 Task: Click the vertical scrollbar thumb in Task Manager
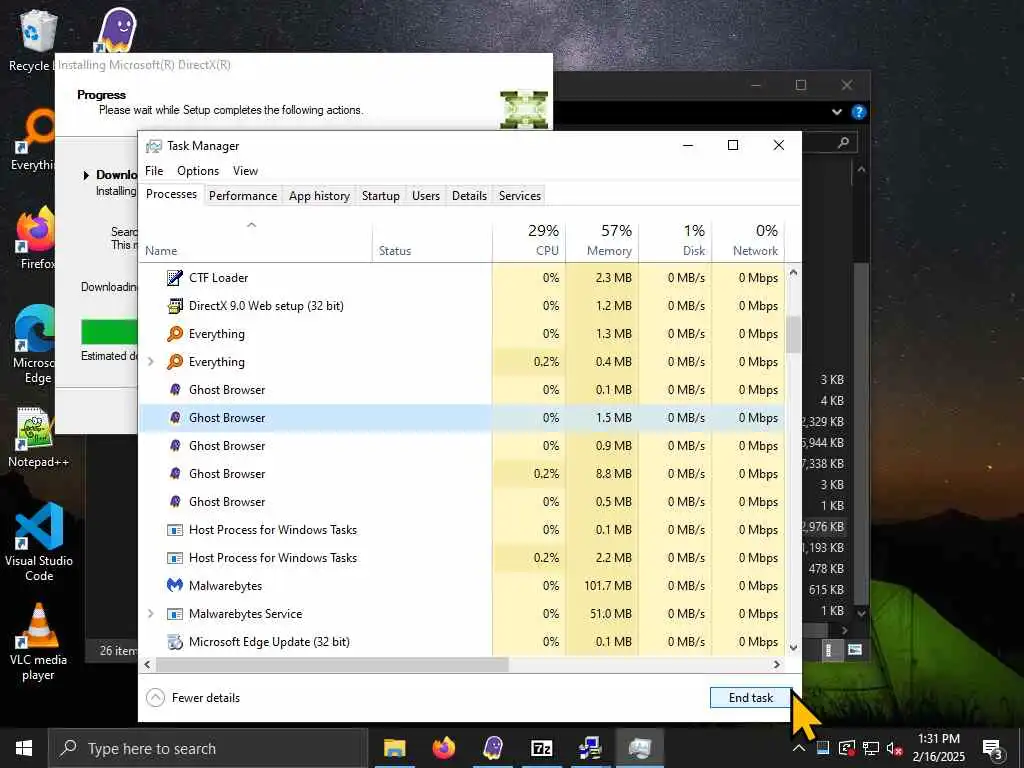pos(793,334)
